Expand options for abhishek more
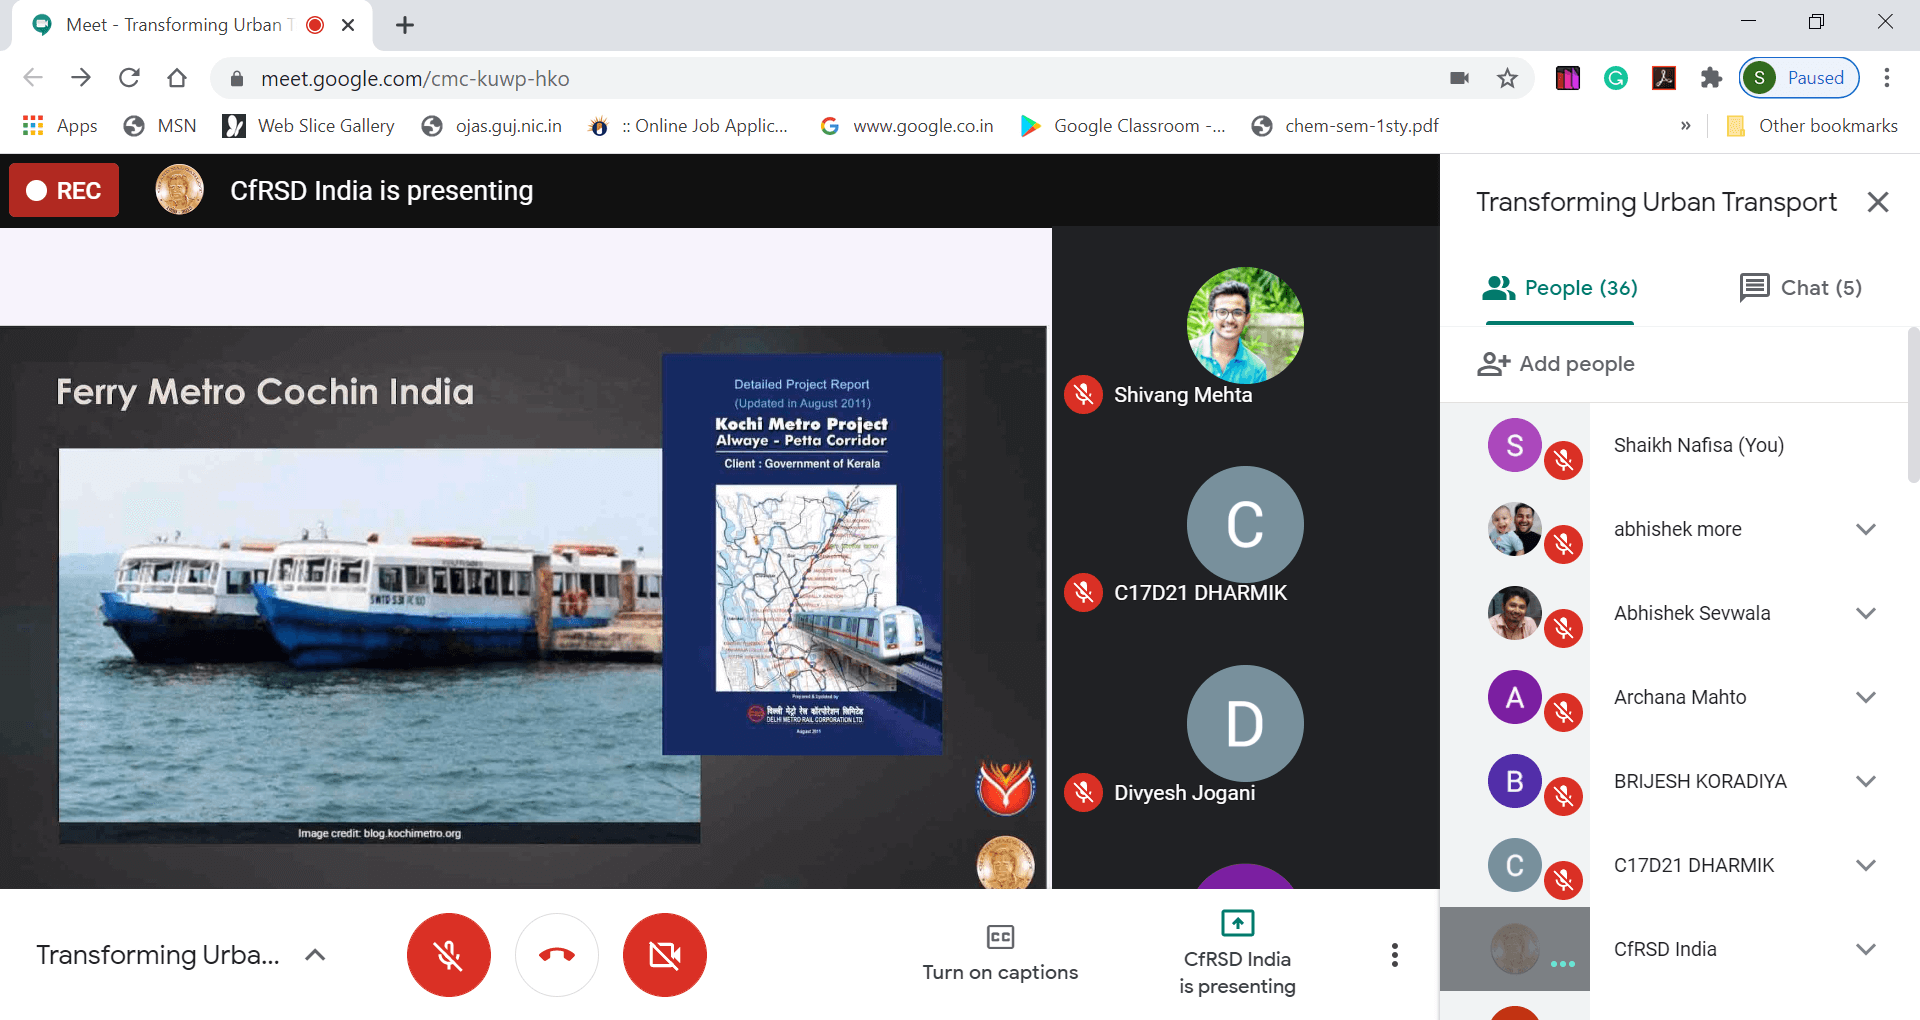Image resolution: width=1920 pixels, height=1020 pixels. (1865, 529)
